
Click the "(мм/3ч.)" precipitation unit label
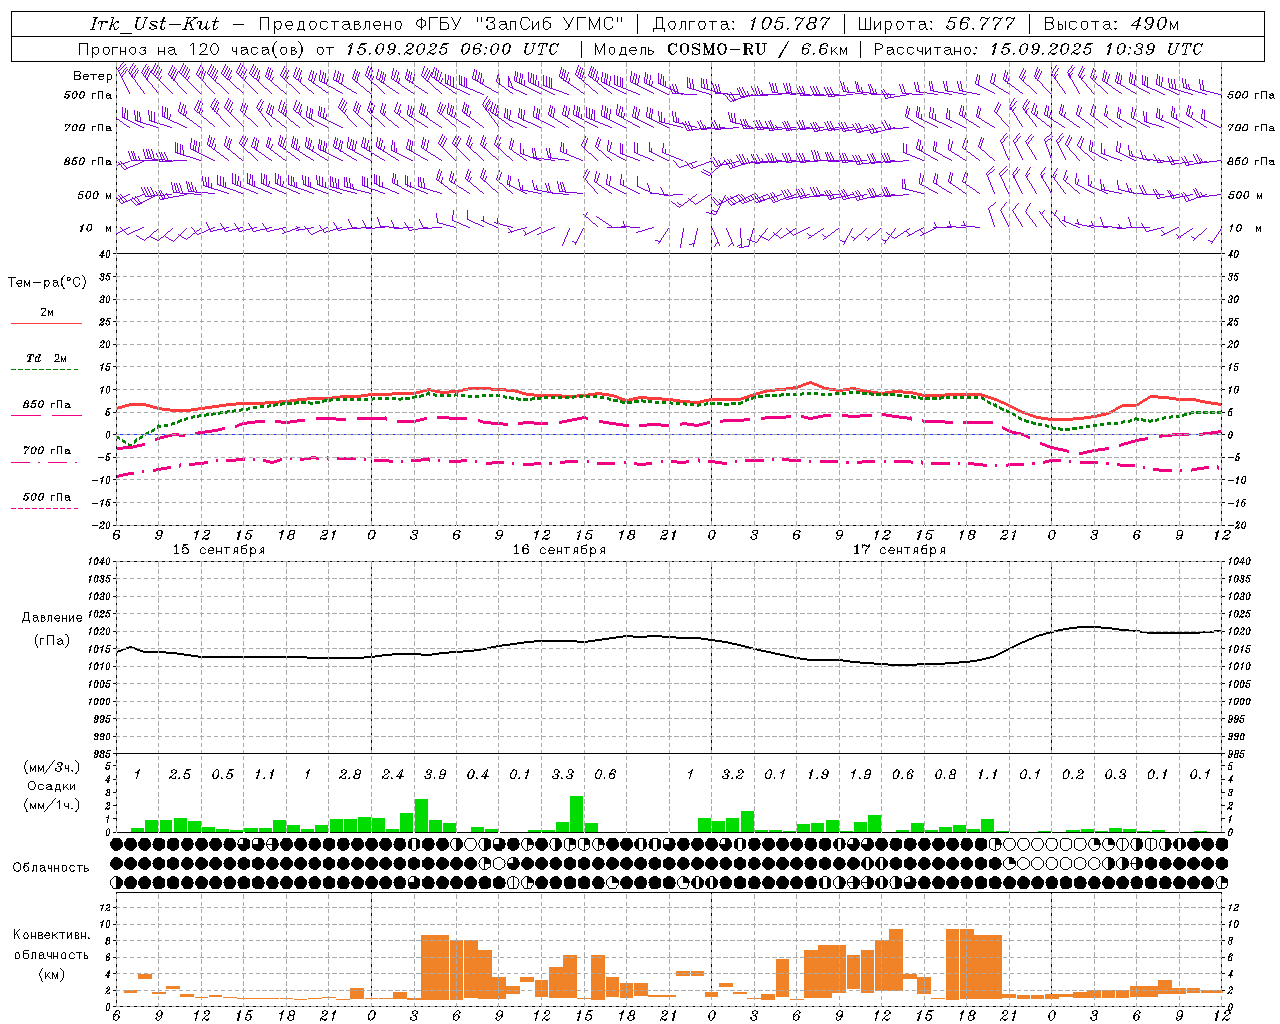point(52,767)
